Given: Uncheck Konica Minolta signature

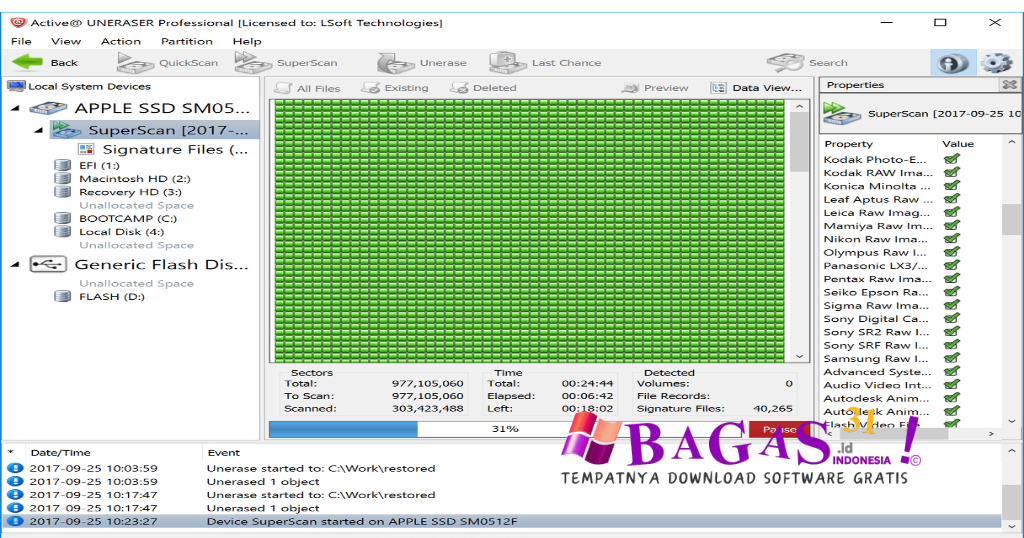Looking at the screenshot, I should [952, 185].
